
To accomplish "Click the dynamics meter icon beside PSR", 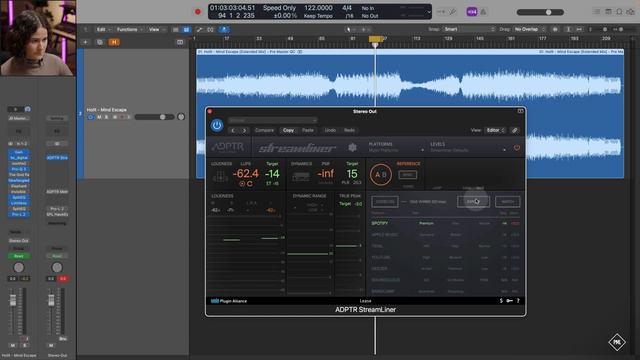I will pos(301,176).
